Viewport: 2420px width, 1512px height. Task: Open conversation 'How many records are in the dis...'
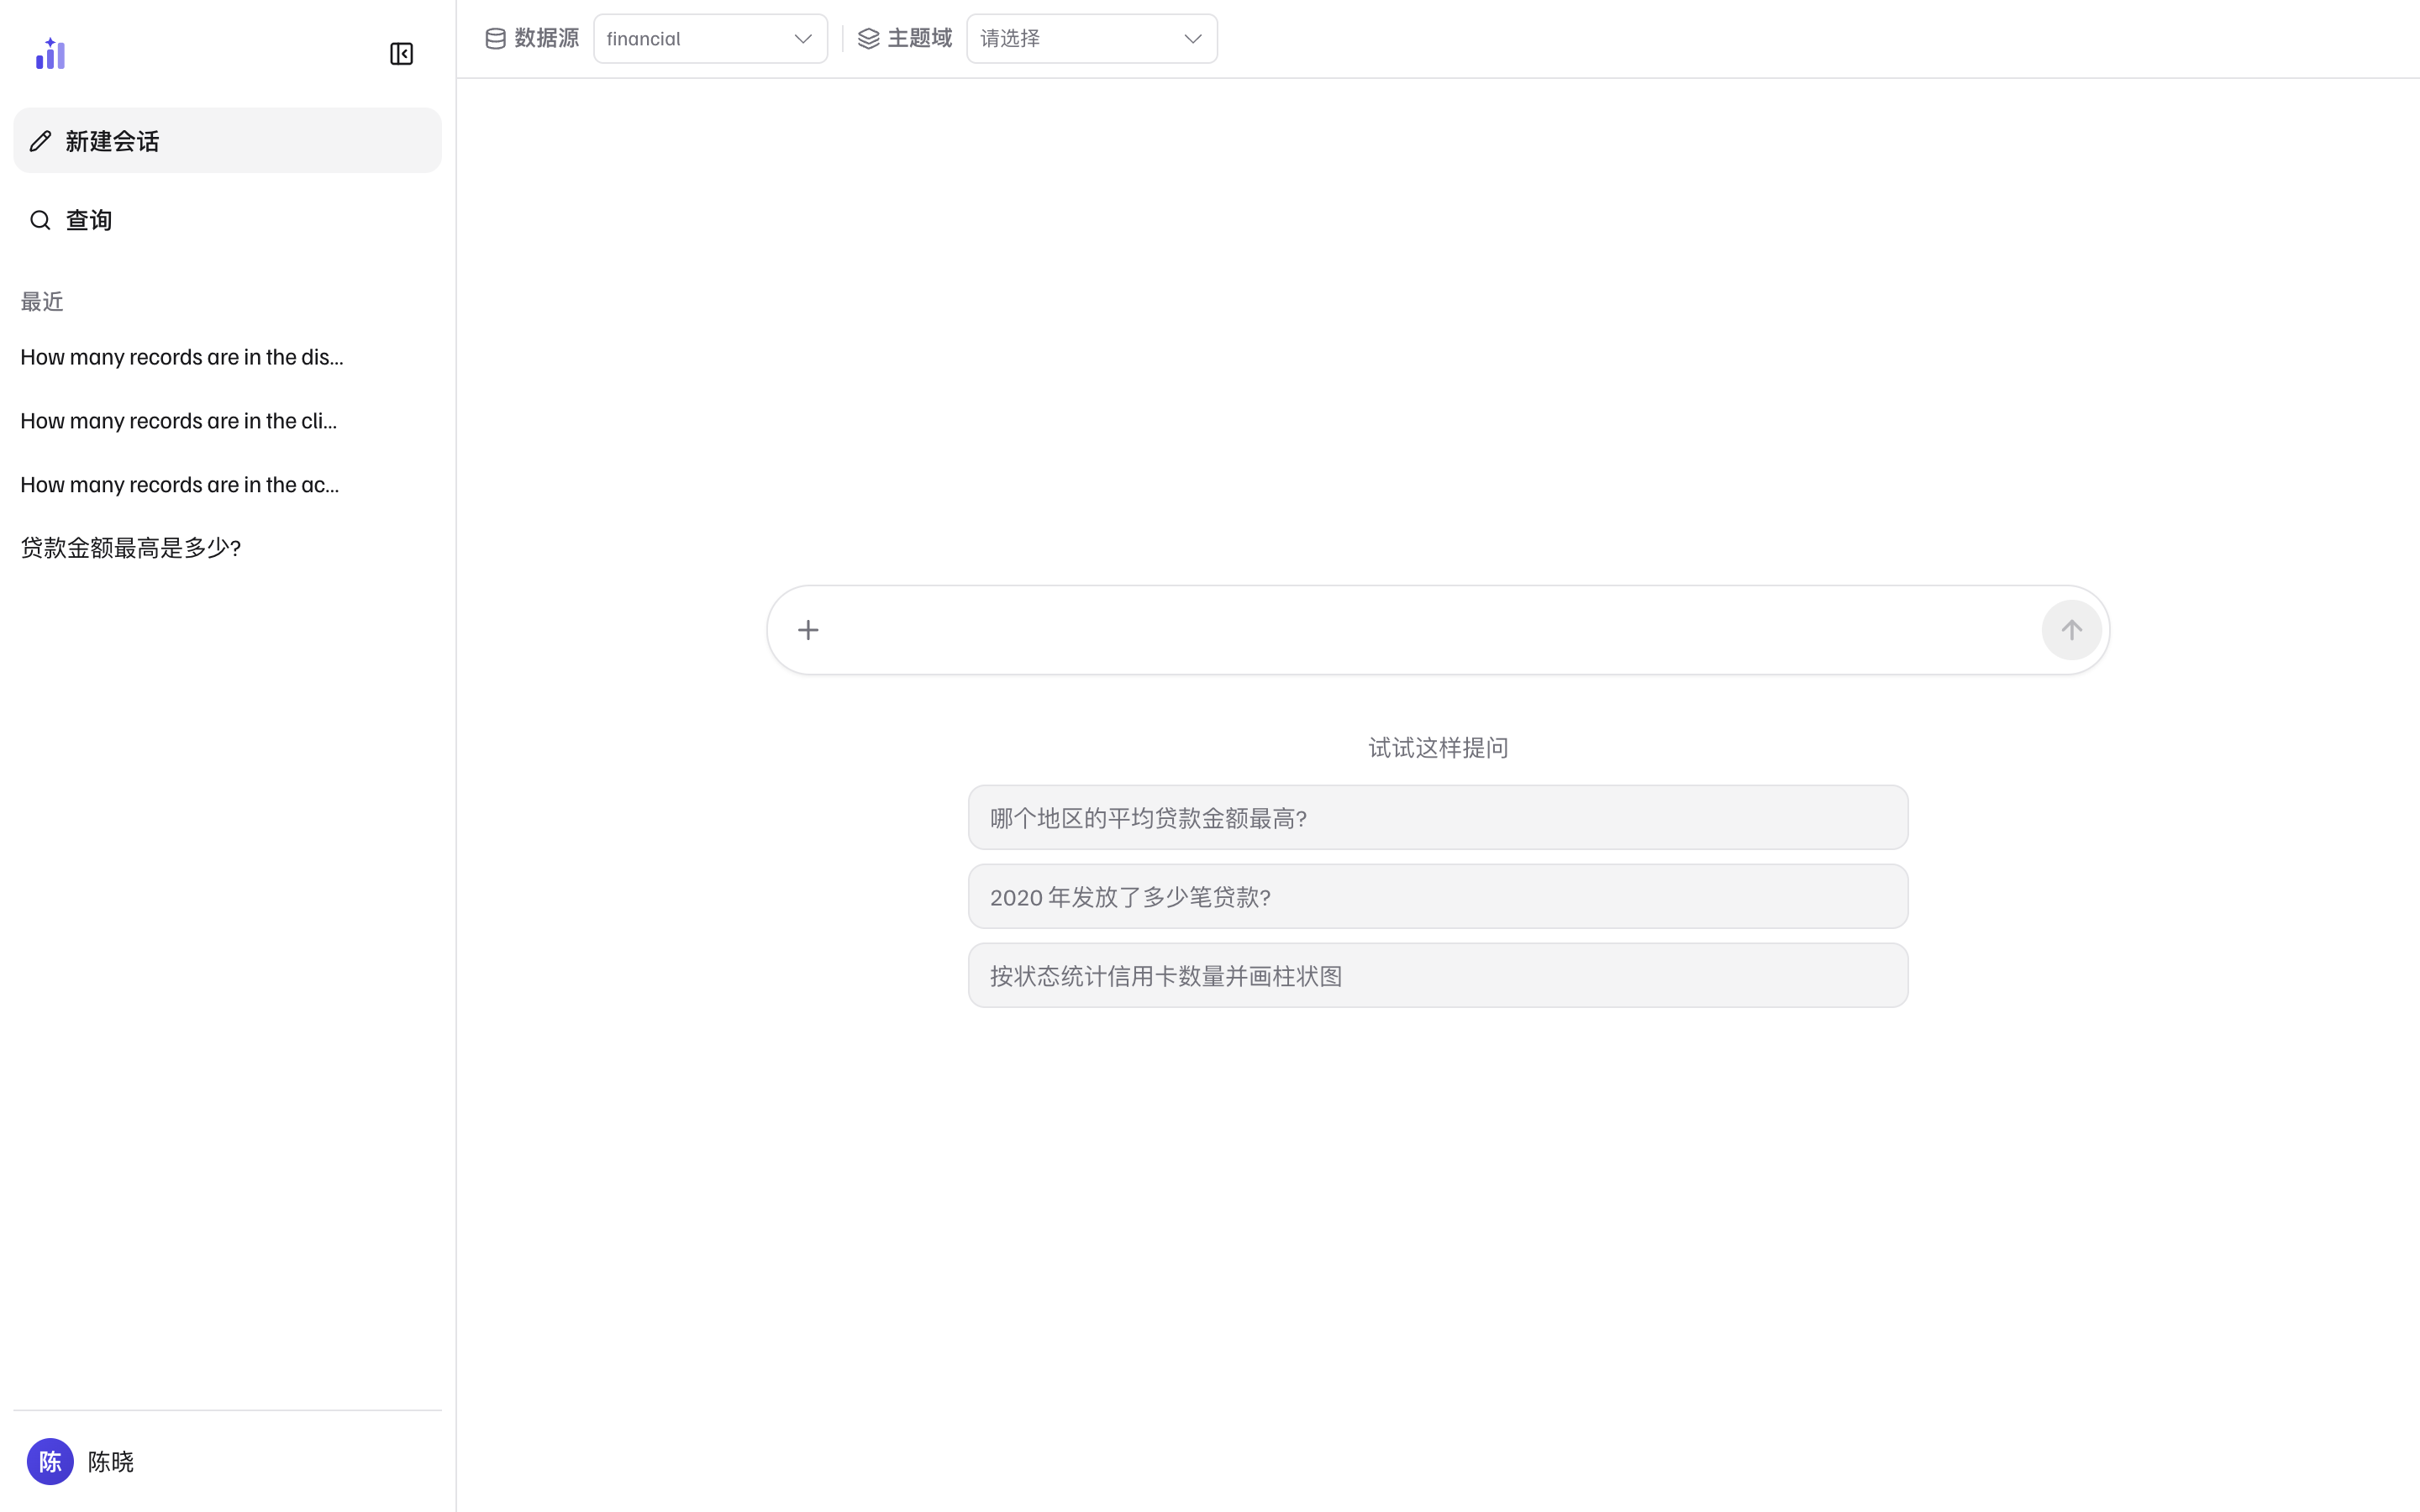coord(182,357)
